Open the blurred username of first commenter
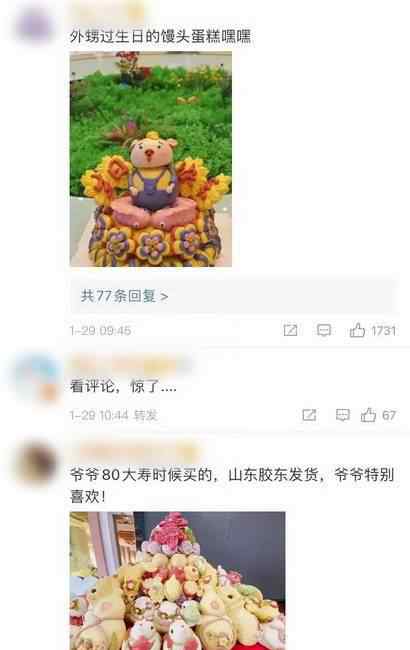Viewport: 410px width, 650px height. [107, 13]
